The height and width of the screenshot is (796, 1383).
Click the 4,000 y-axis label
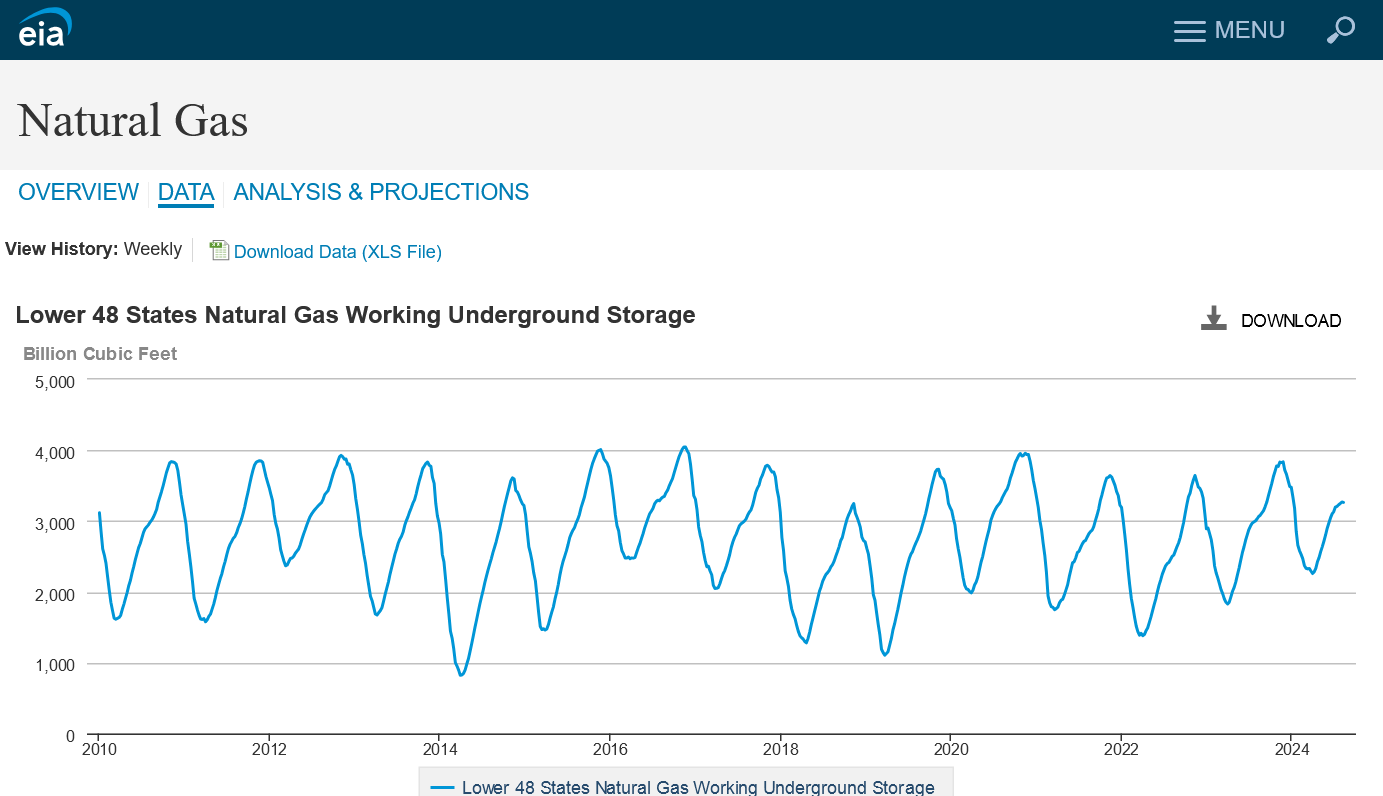pos(55,452)
